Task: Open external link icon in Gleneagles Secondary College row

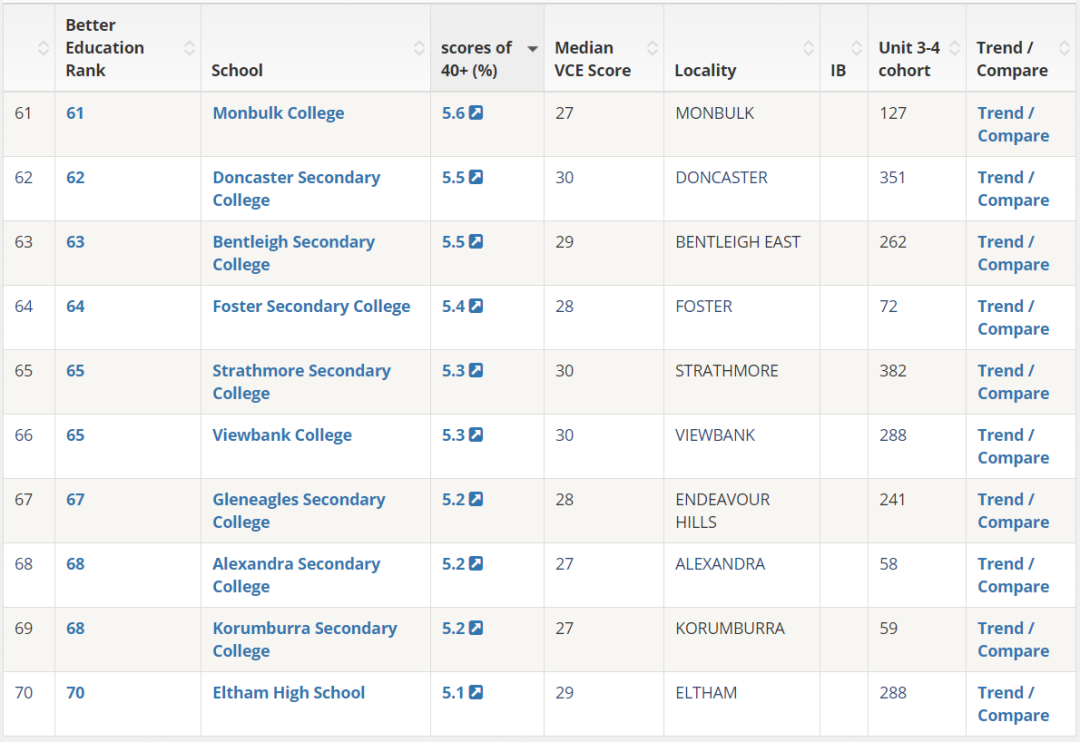Action: 476,499
